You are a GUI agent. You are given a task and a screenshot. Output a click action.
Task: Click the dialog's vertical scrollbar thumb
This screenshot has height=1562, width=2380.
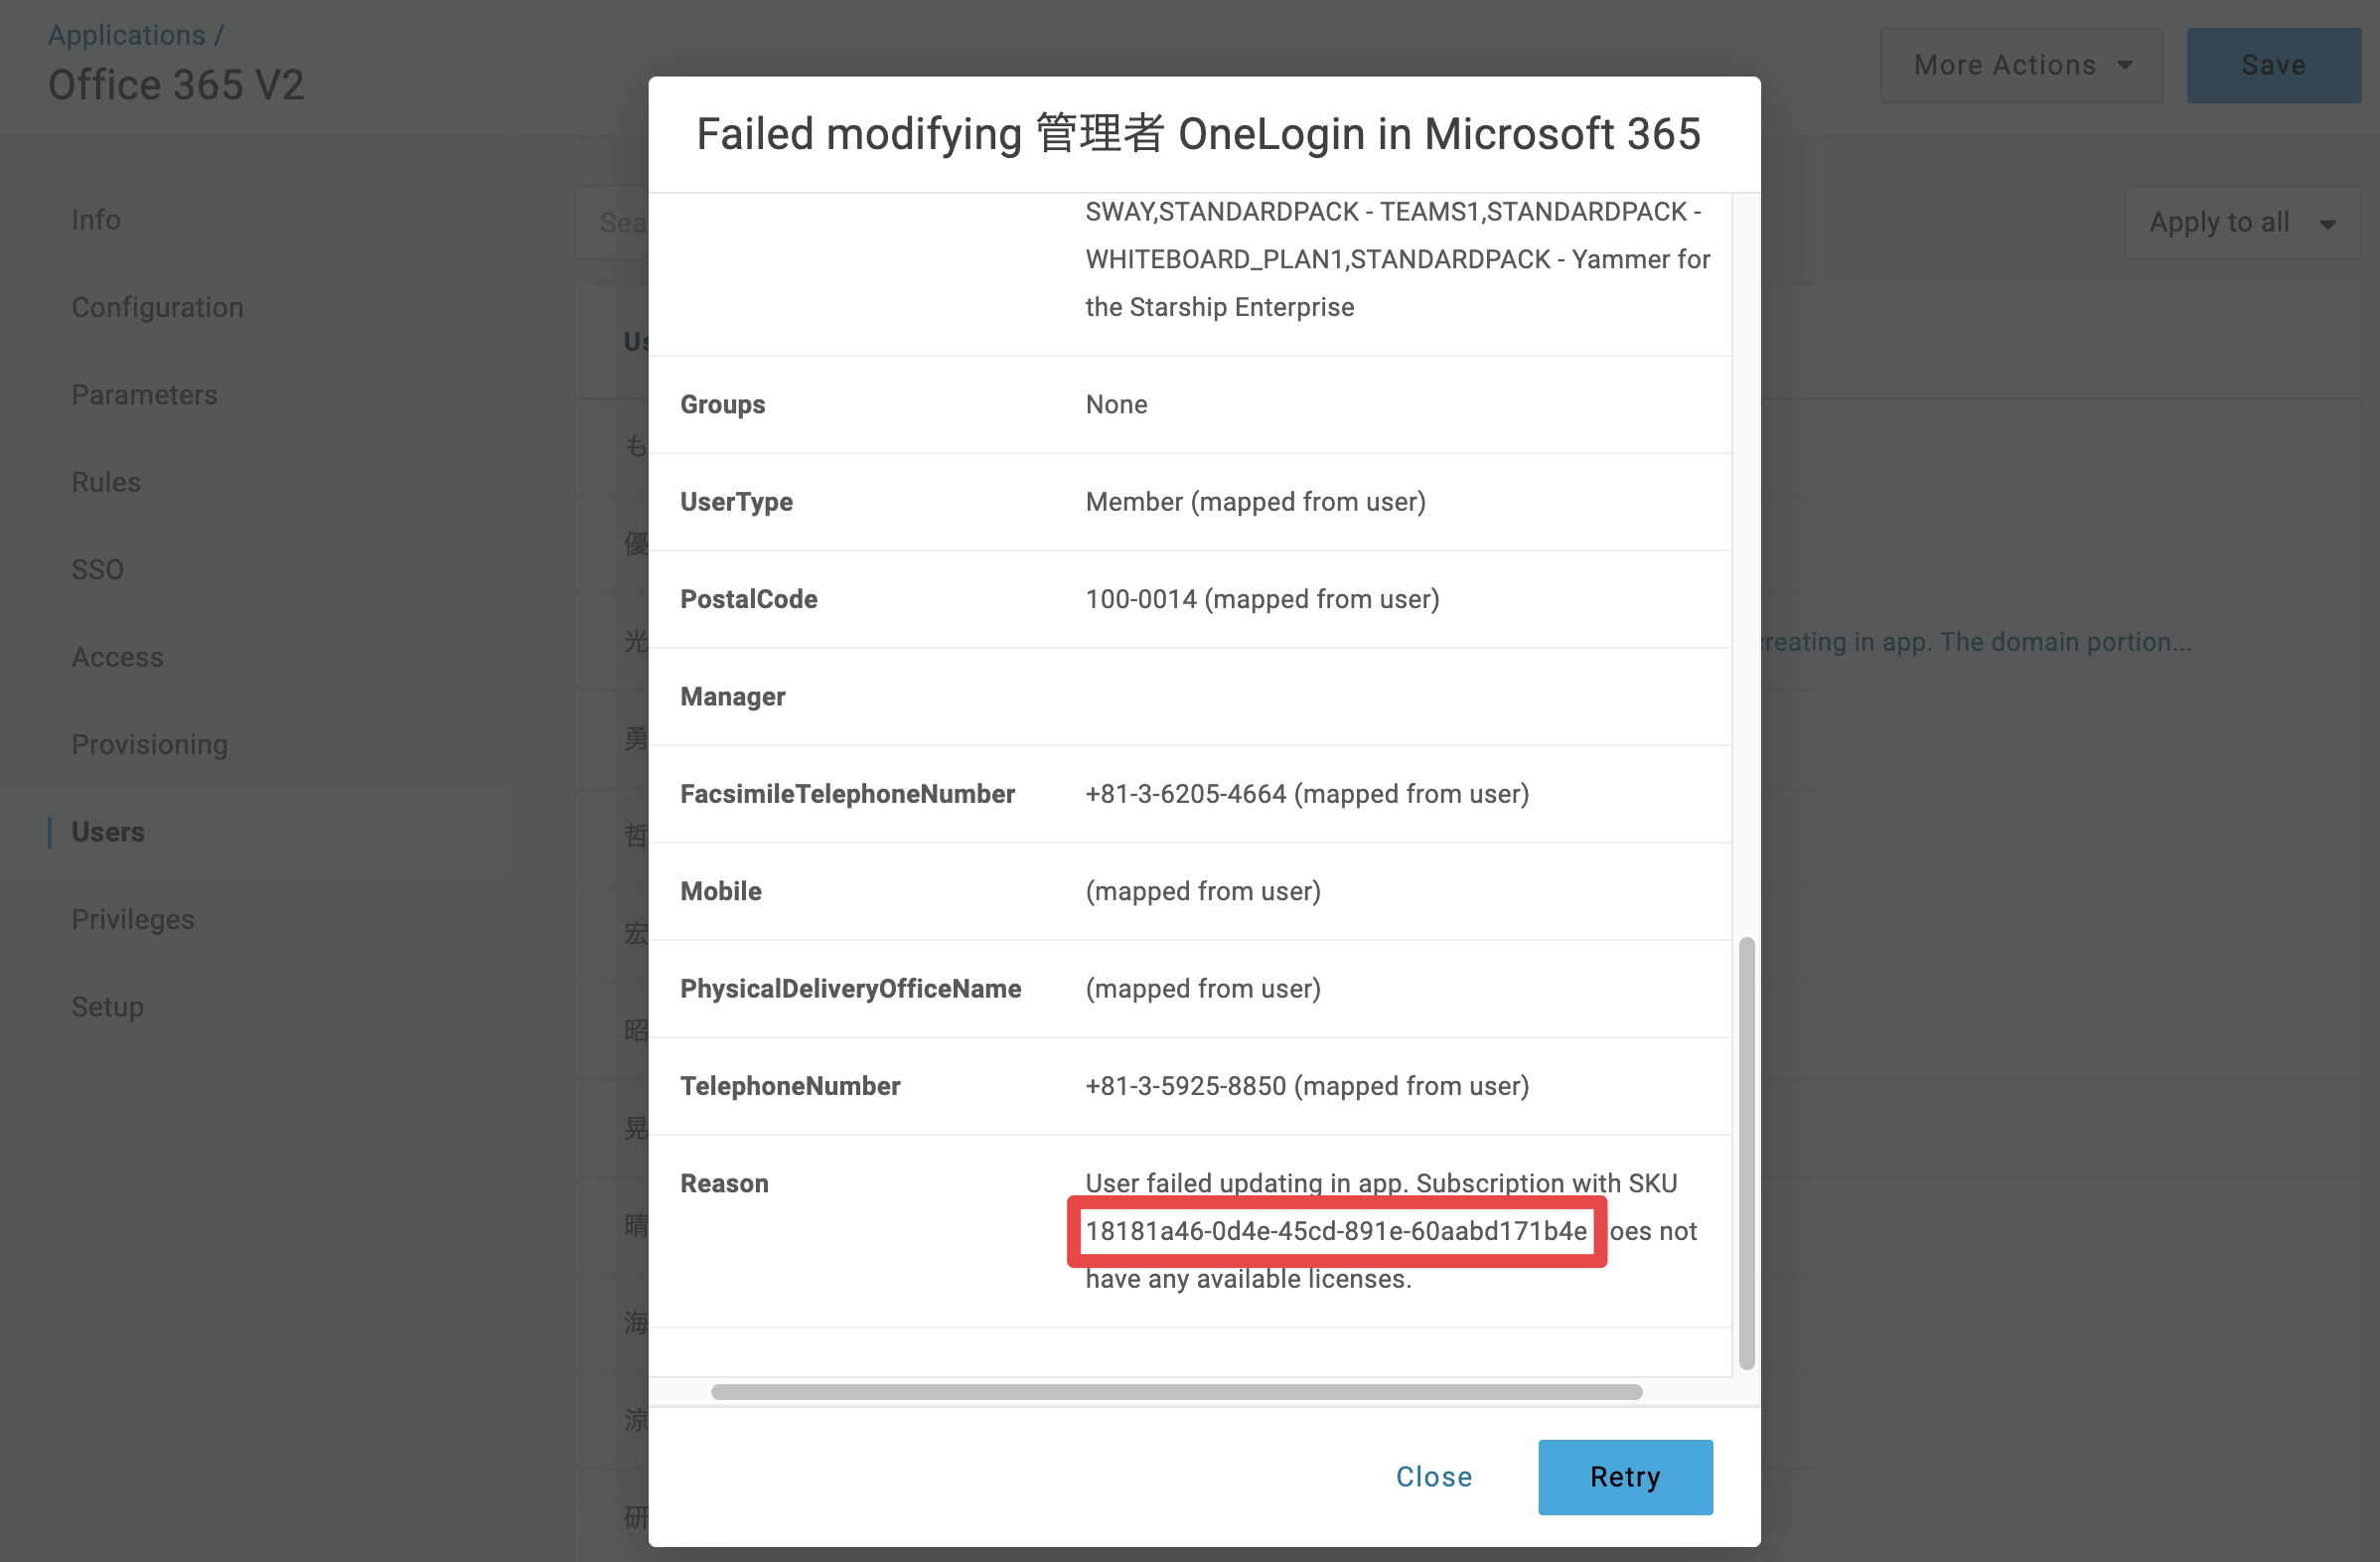coord(1746,1152)
